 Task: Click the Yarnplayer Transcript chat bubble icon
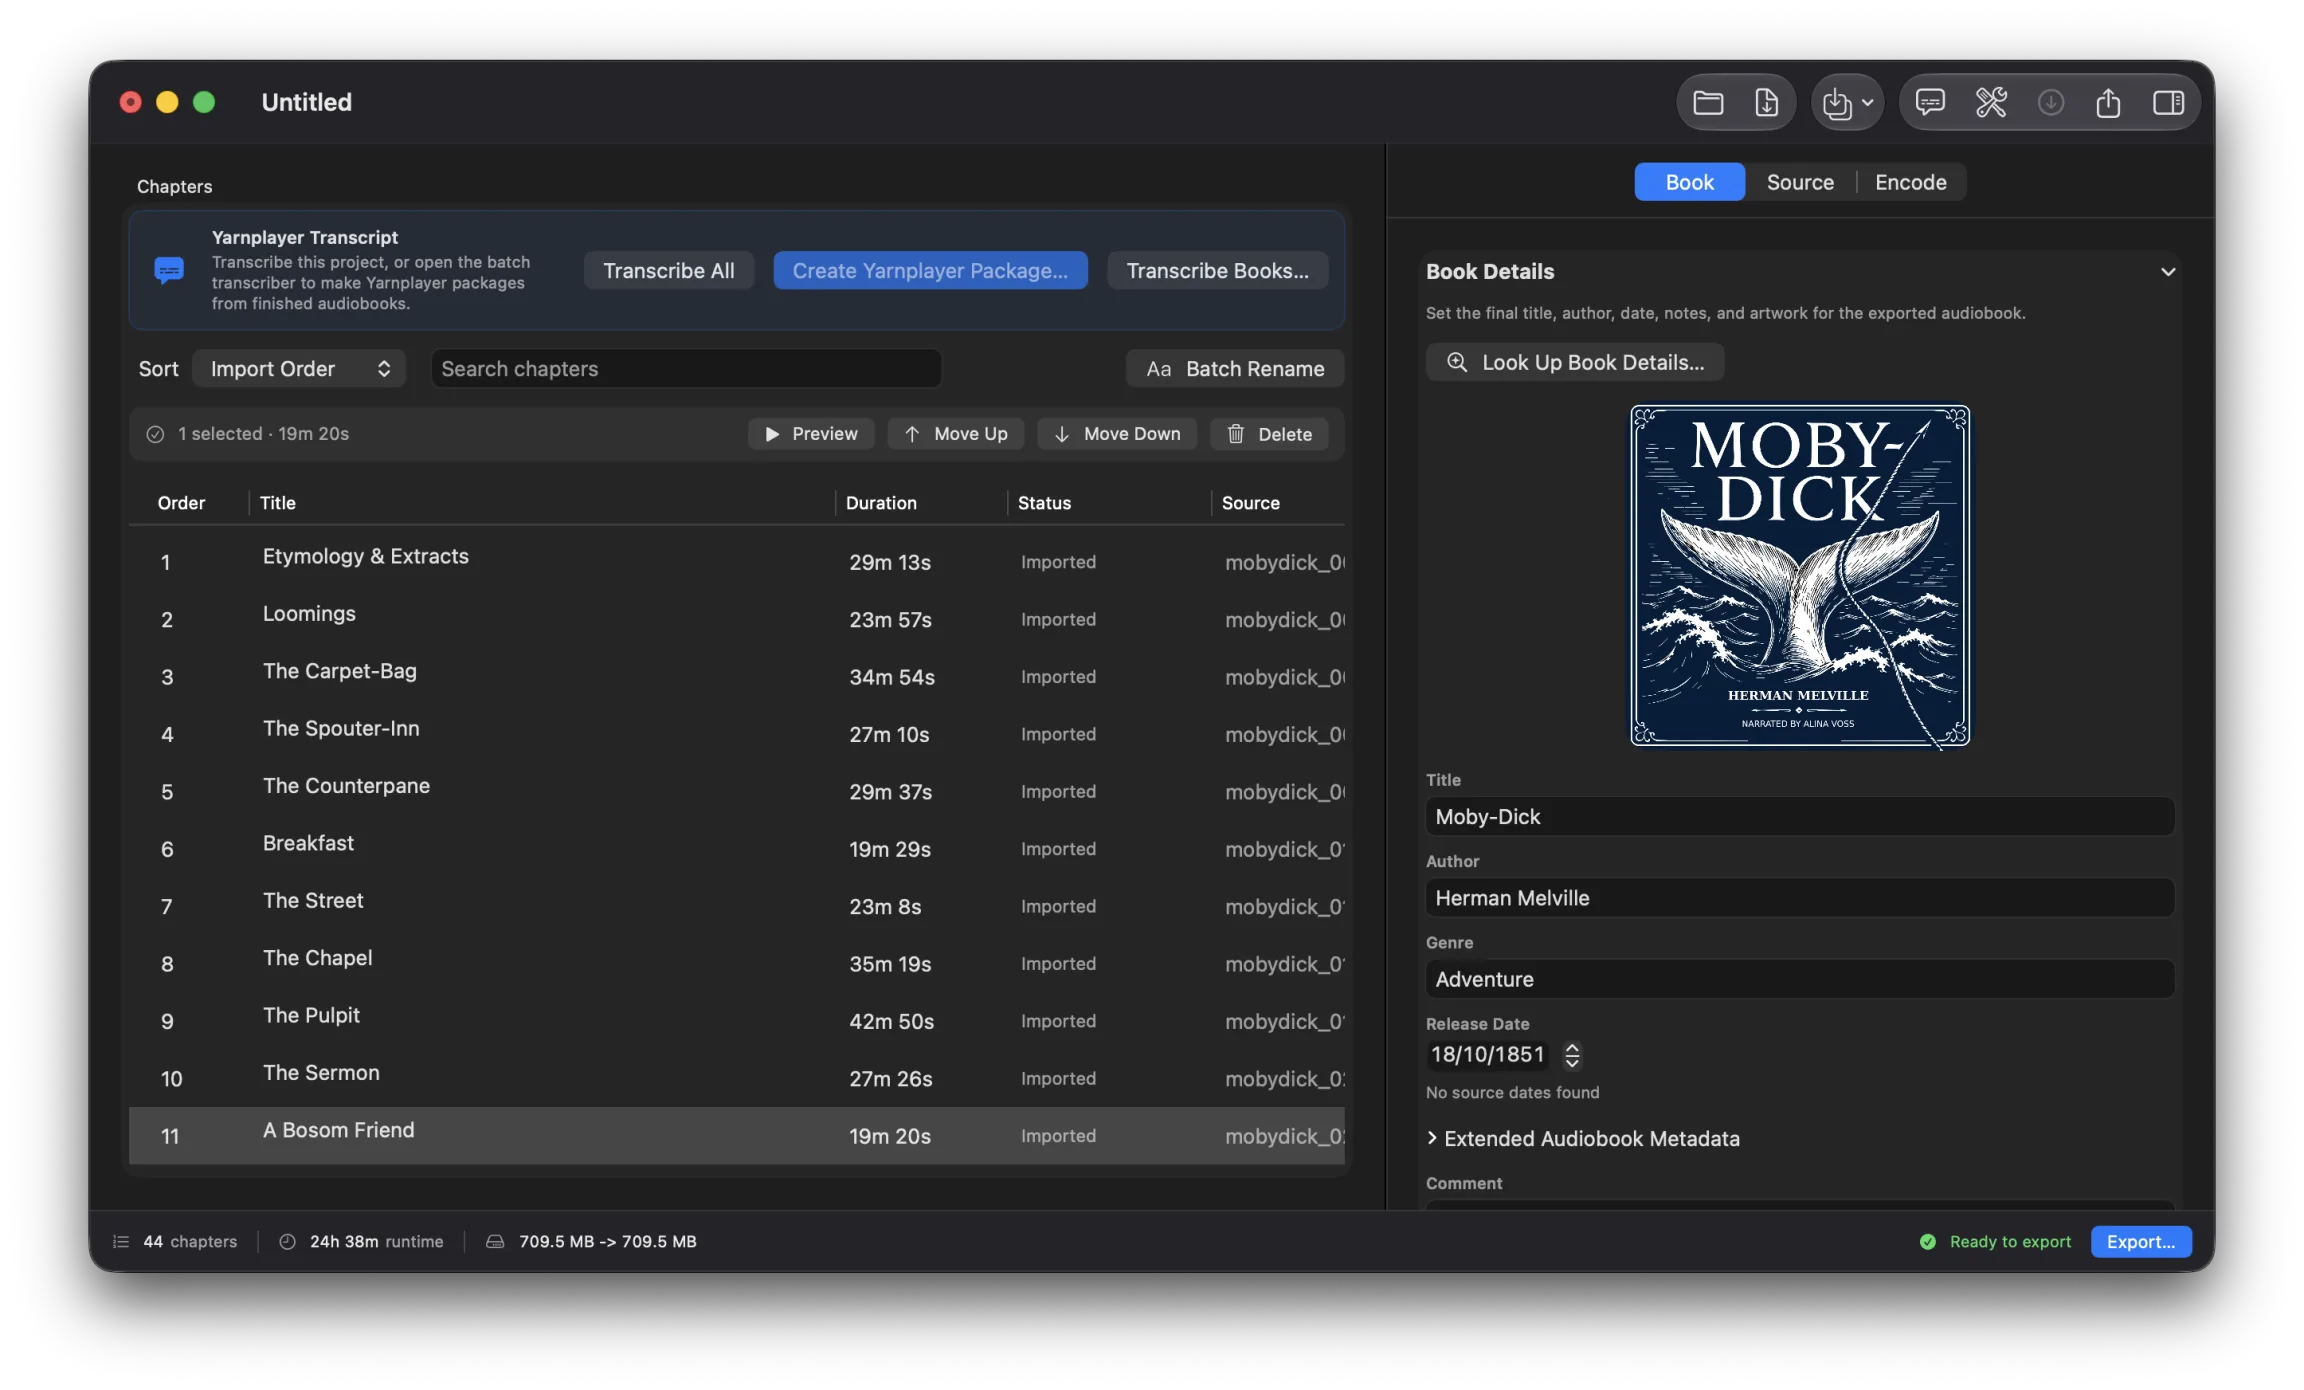(169, 270)
